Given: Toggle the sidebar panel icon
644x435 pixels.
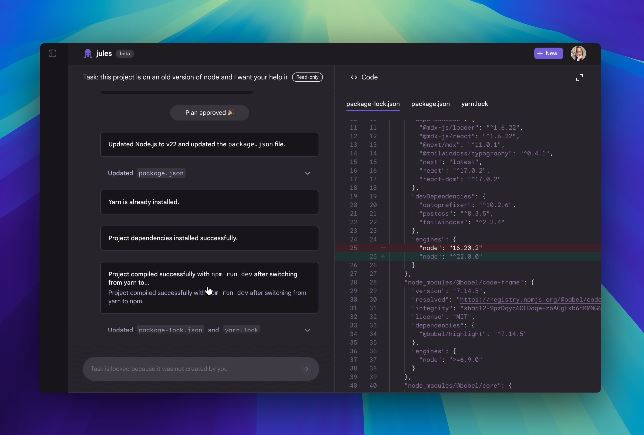Looking at the screenshot, I should (53, 53).
